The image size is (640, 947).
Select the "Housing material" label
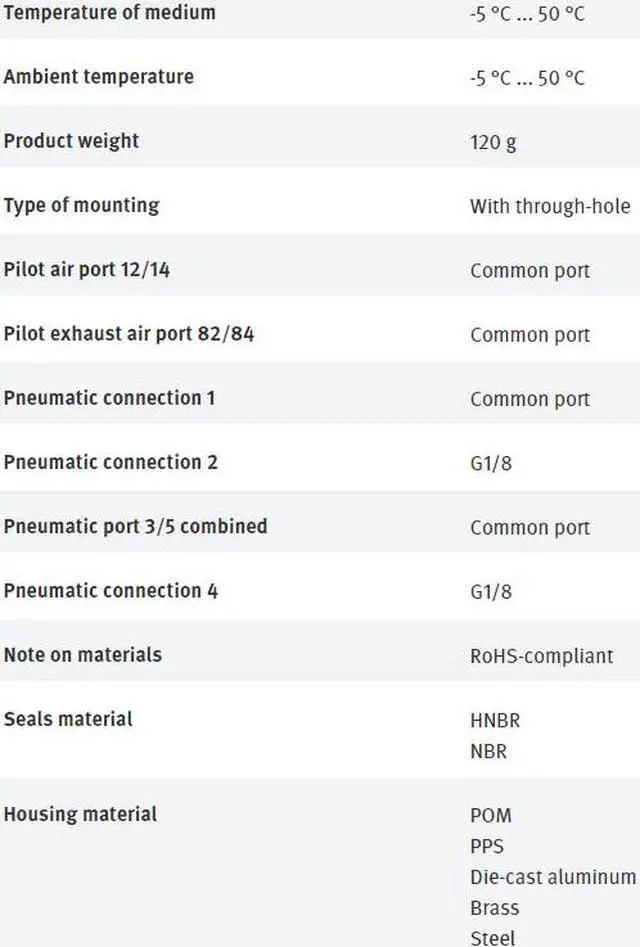tap(80, 814)
